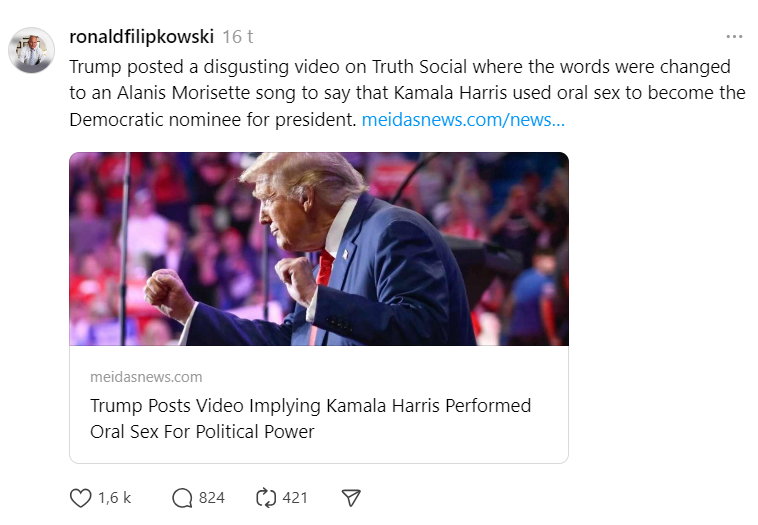
Task: Open the three-dot more options menu
Action: tap(734, 37)
